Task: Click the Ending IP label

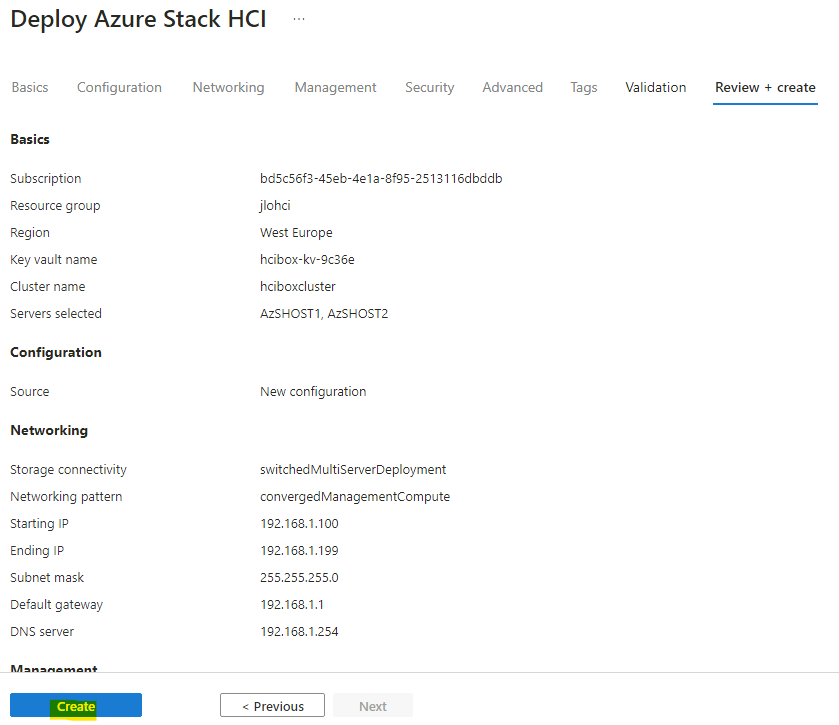Action: pyautogui.click(x=37, y=551)
